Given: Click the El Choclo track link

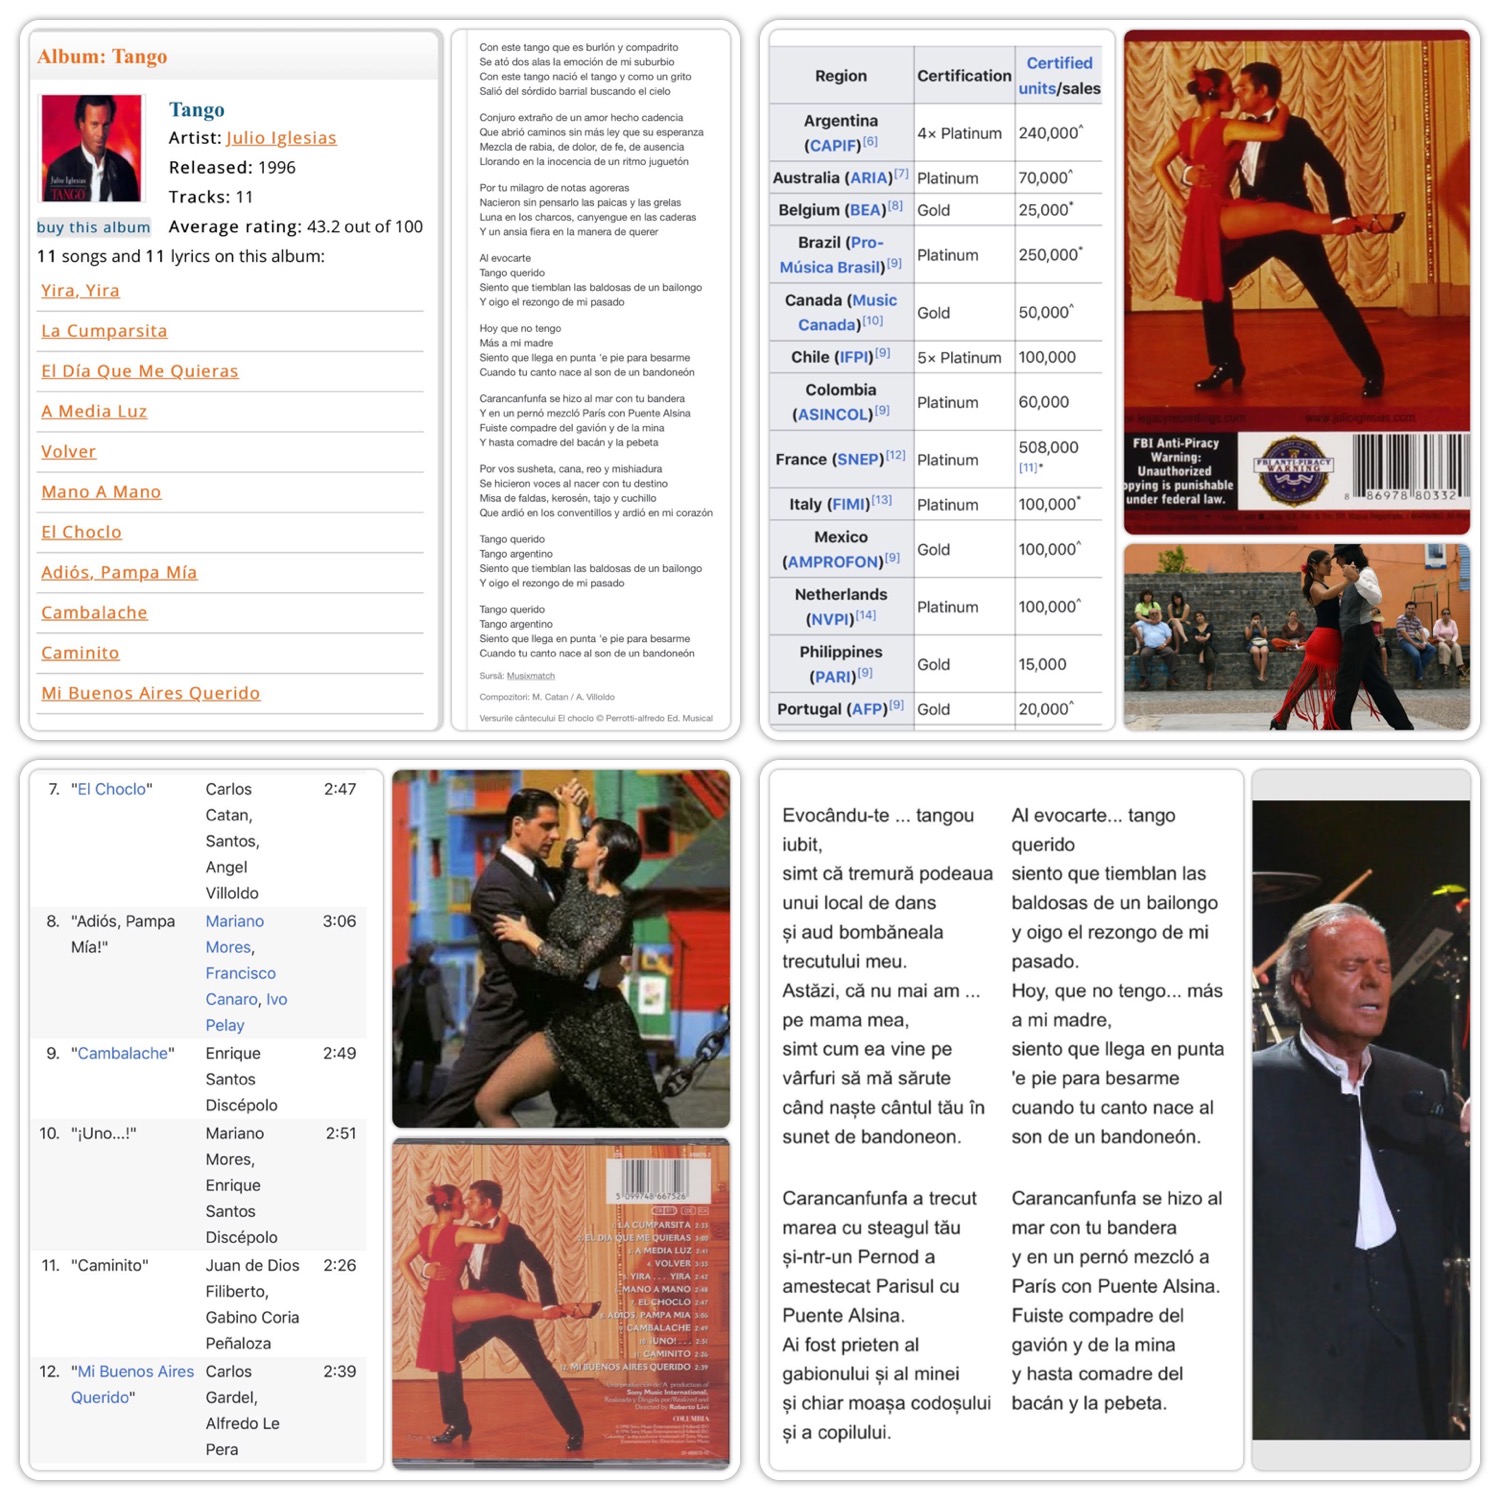Looking at the screenshot, I should click(112, 789).
